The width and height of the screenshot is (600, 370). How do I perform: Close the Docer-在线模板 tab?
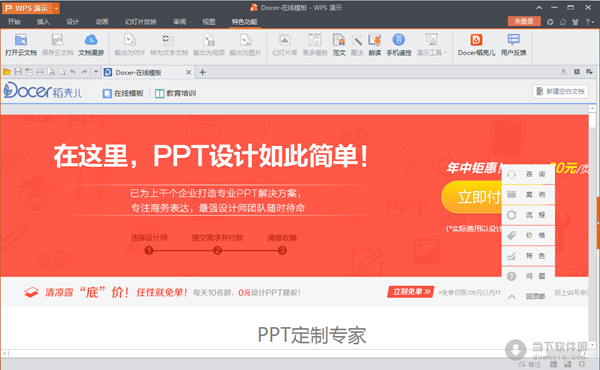tap(189, 72)
